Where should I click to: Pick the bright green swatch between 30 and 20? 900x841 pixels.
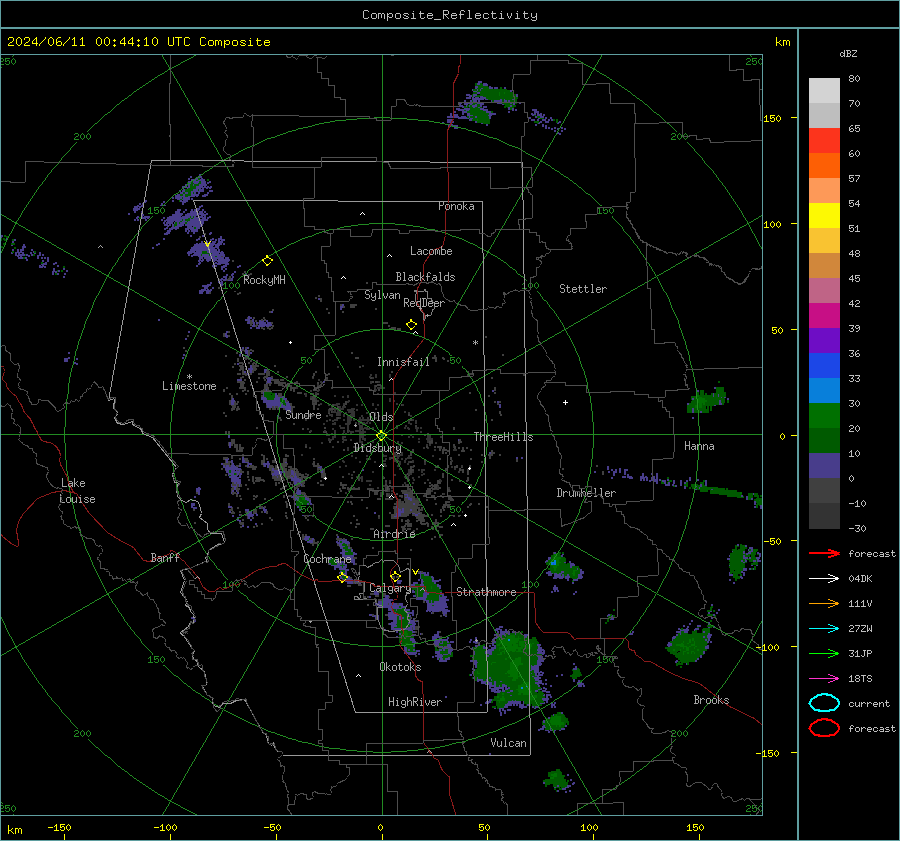tap(824, 416)
